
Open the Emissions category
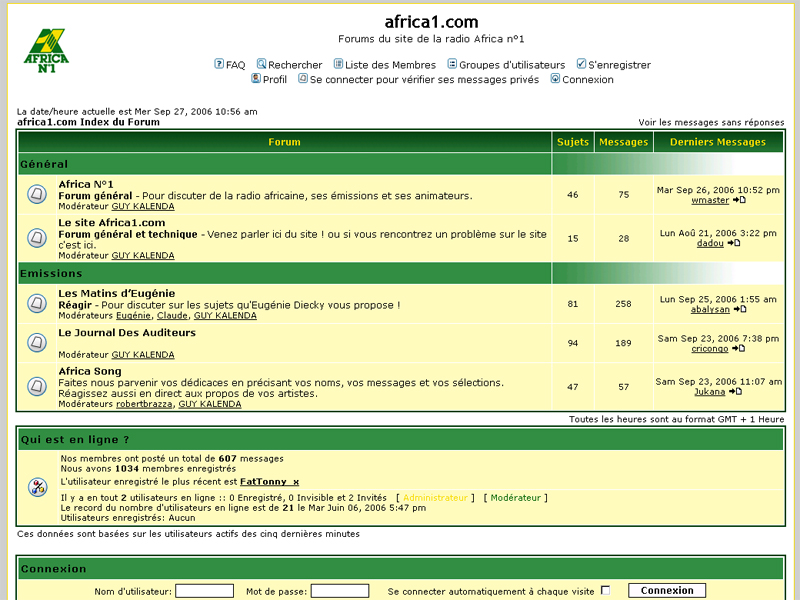[51, 273]
